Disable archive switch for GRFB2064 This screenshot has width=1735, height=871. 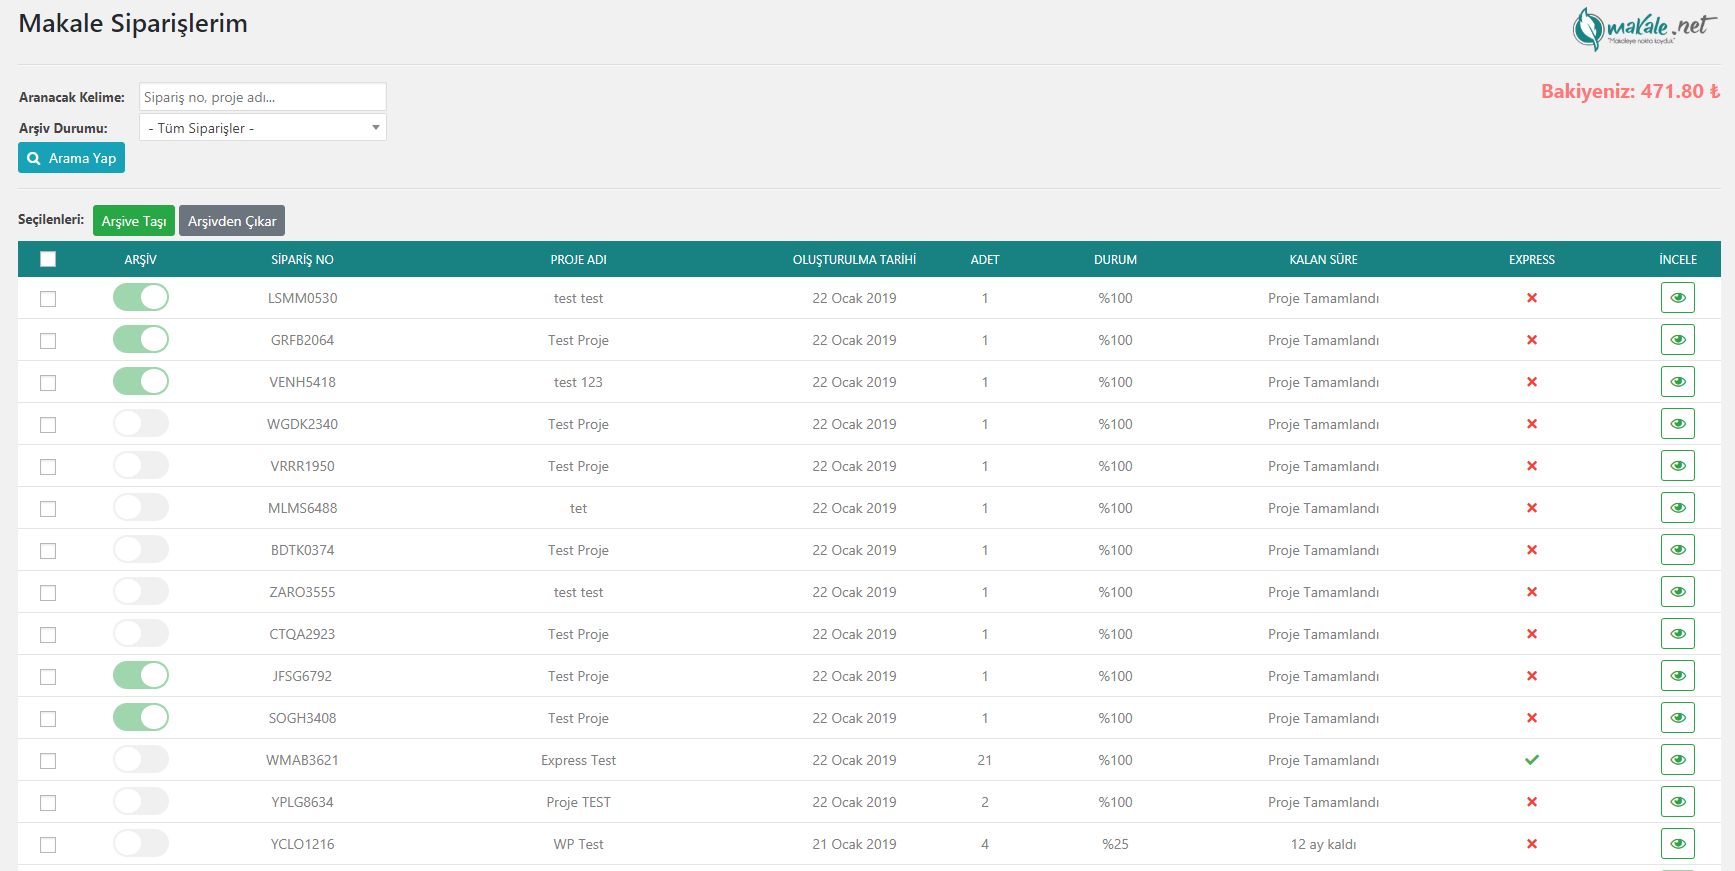141,339
